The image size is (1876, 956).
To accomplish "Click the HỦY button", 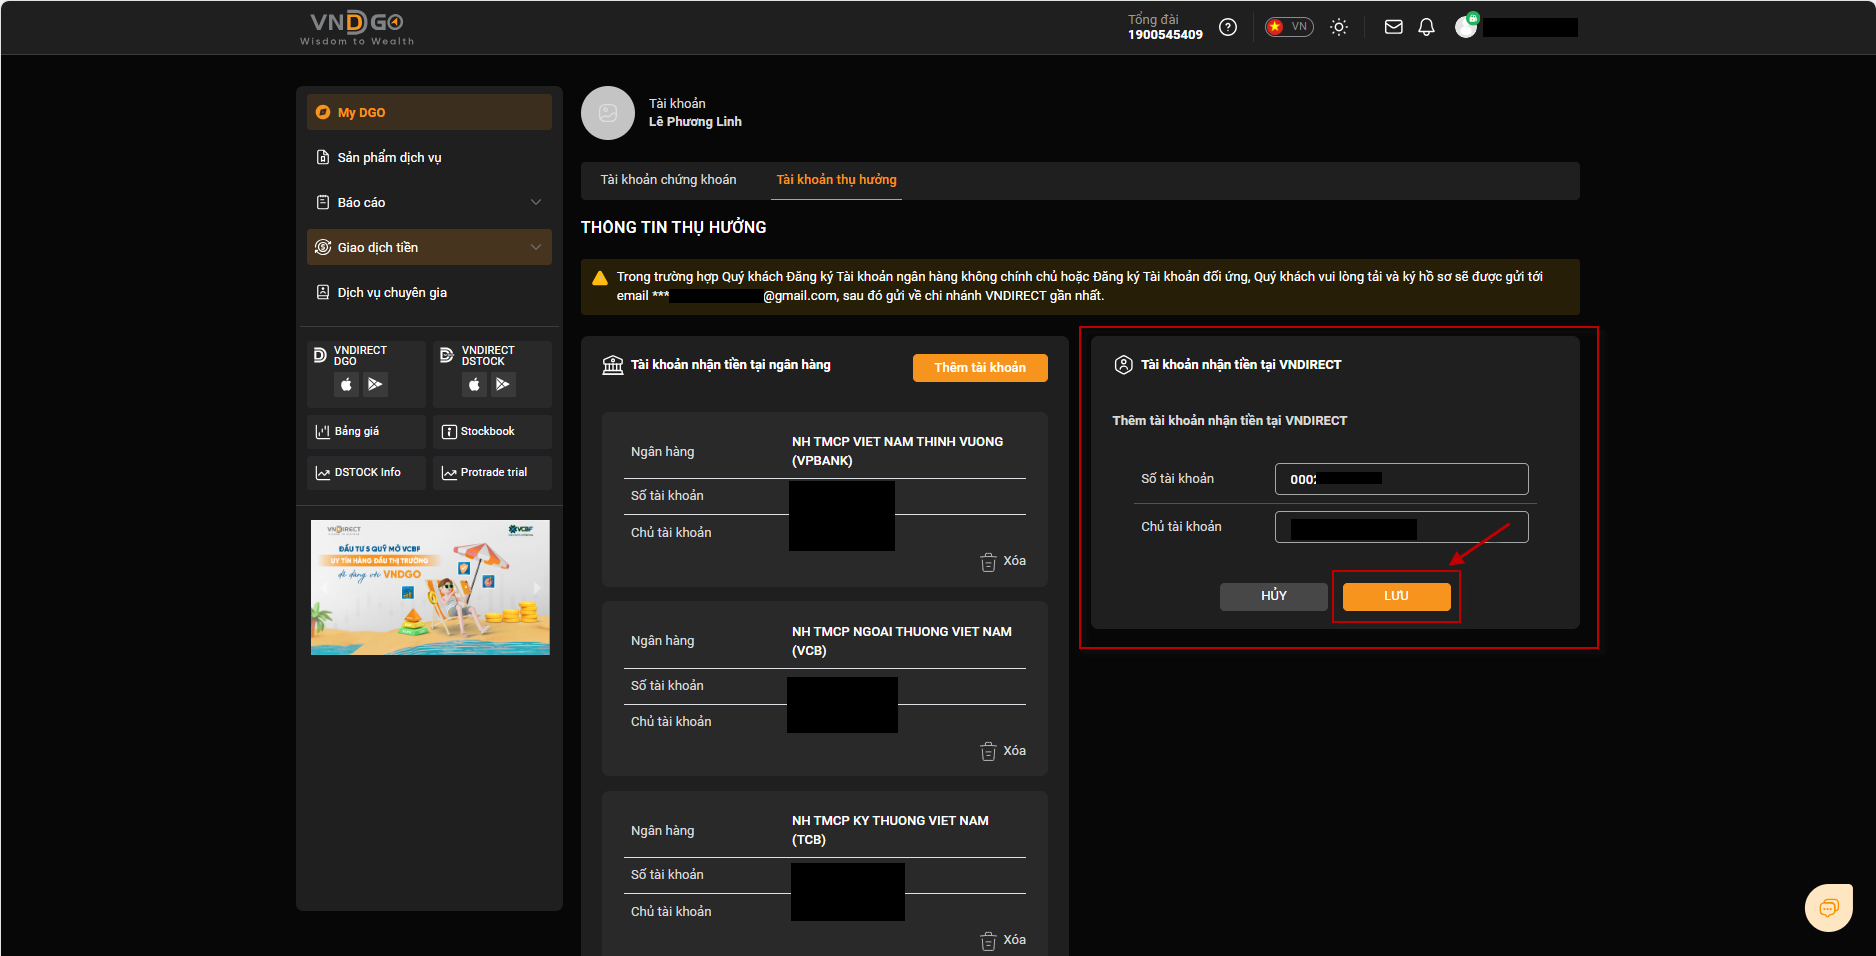I will tap(1274, 596).
